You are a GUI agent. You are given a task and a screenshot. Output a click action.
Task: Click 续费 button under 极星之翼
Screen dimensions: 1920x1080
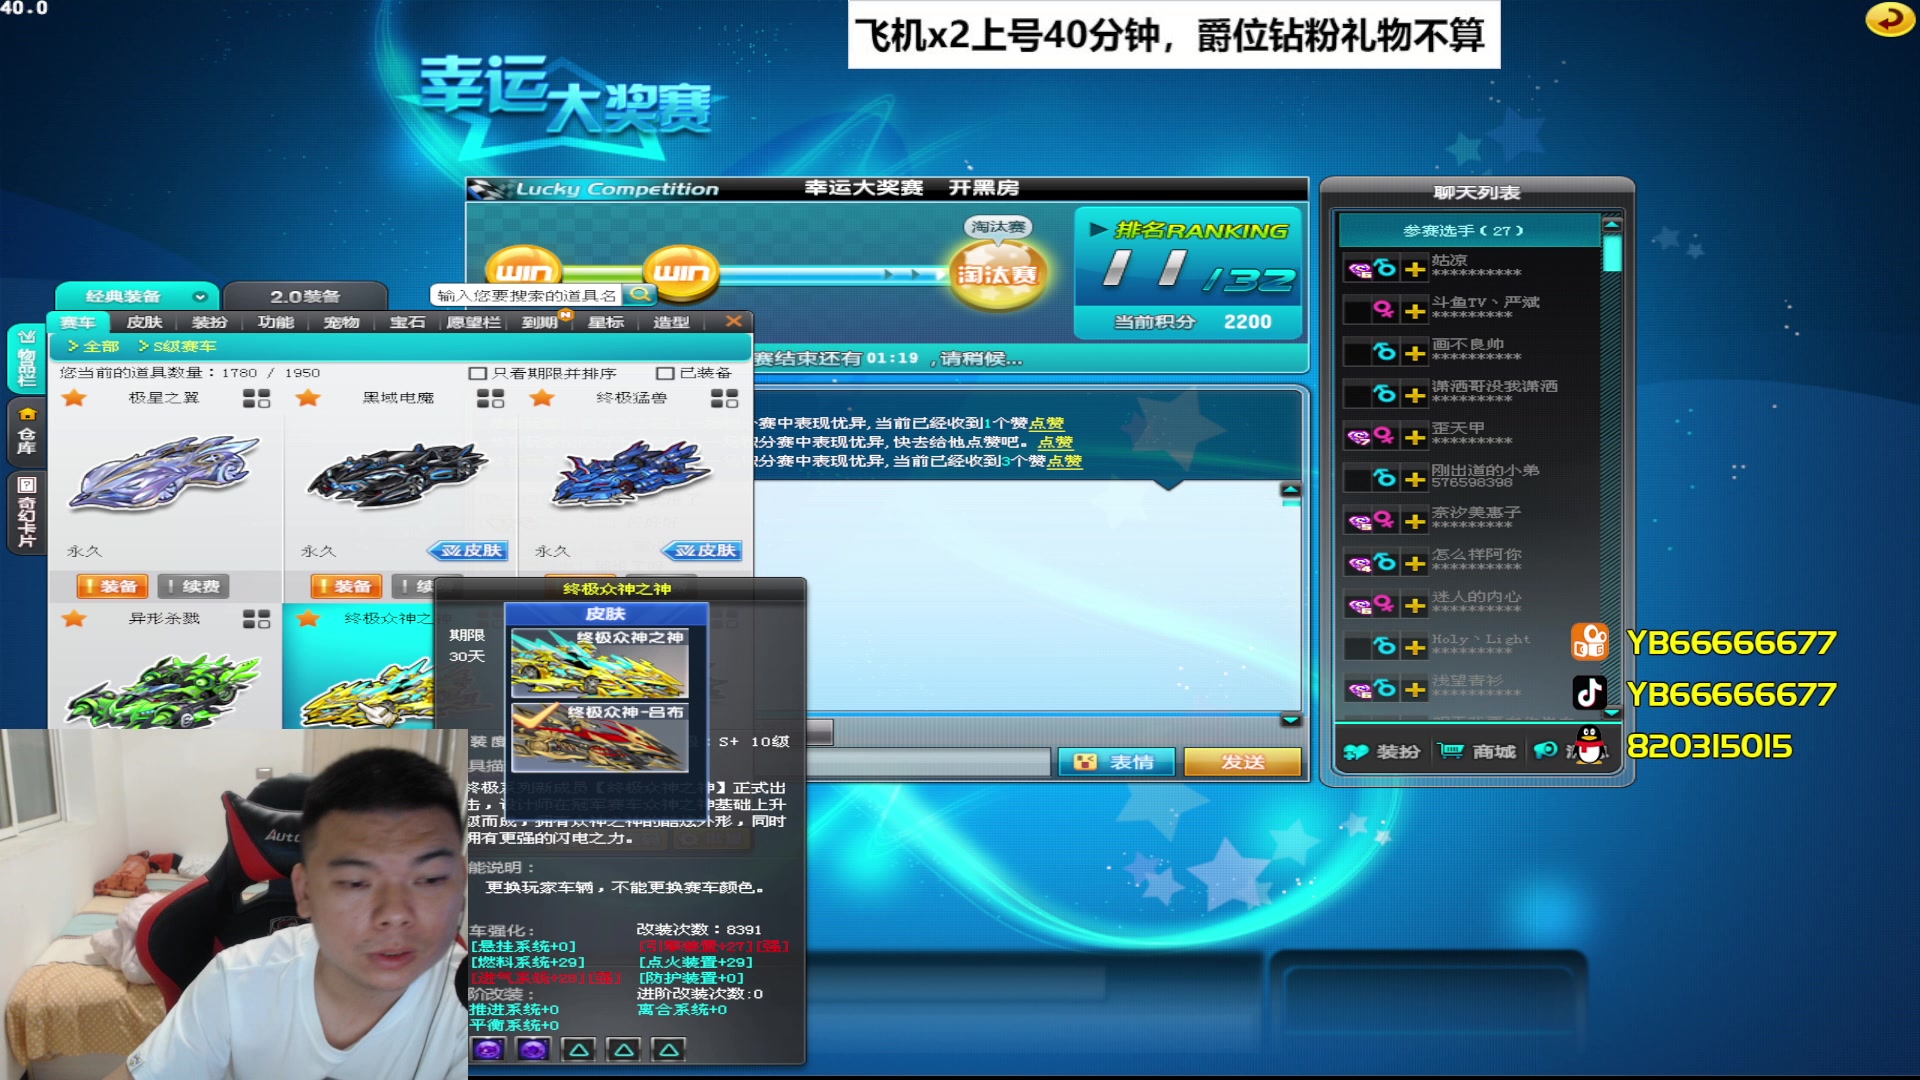coord(193,587)
